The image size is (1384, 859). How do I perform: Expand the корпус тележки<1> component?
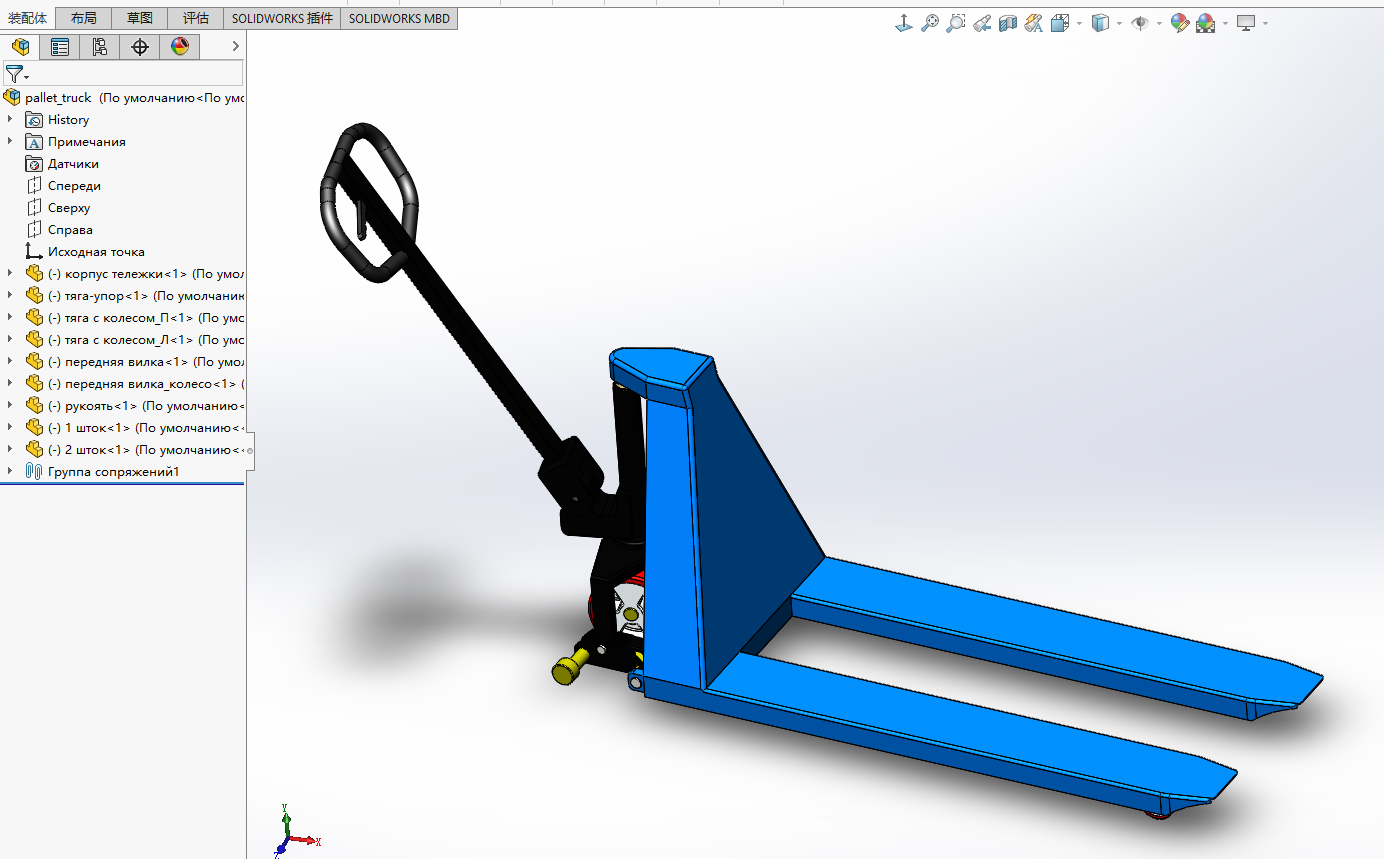(x=10, y=273)
